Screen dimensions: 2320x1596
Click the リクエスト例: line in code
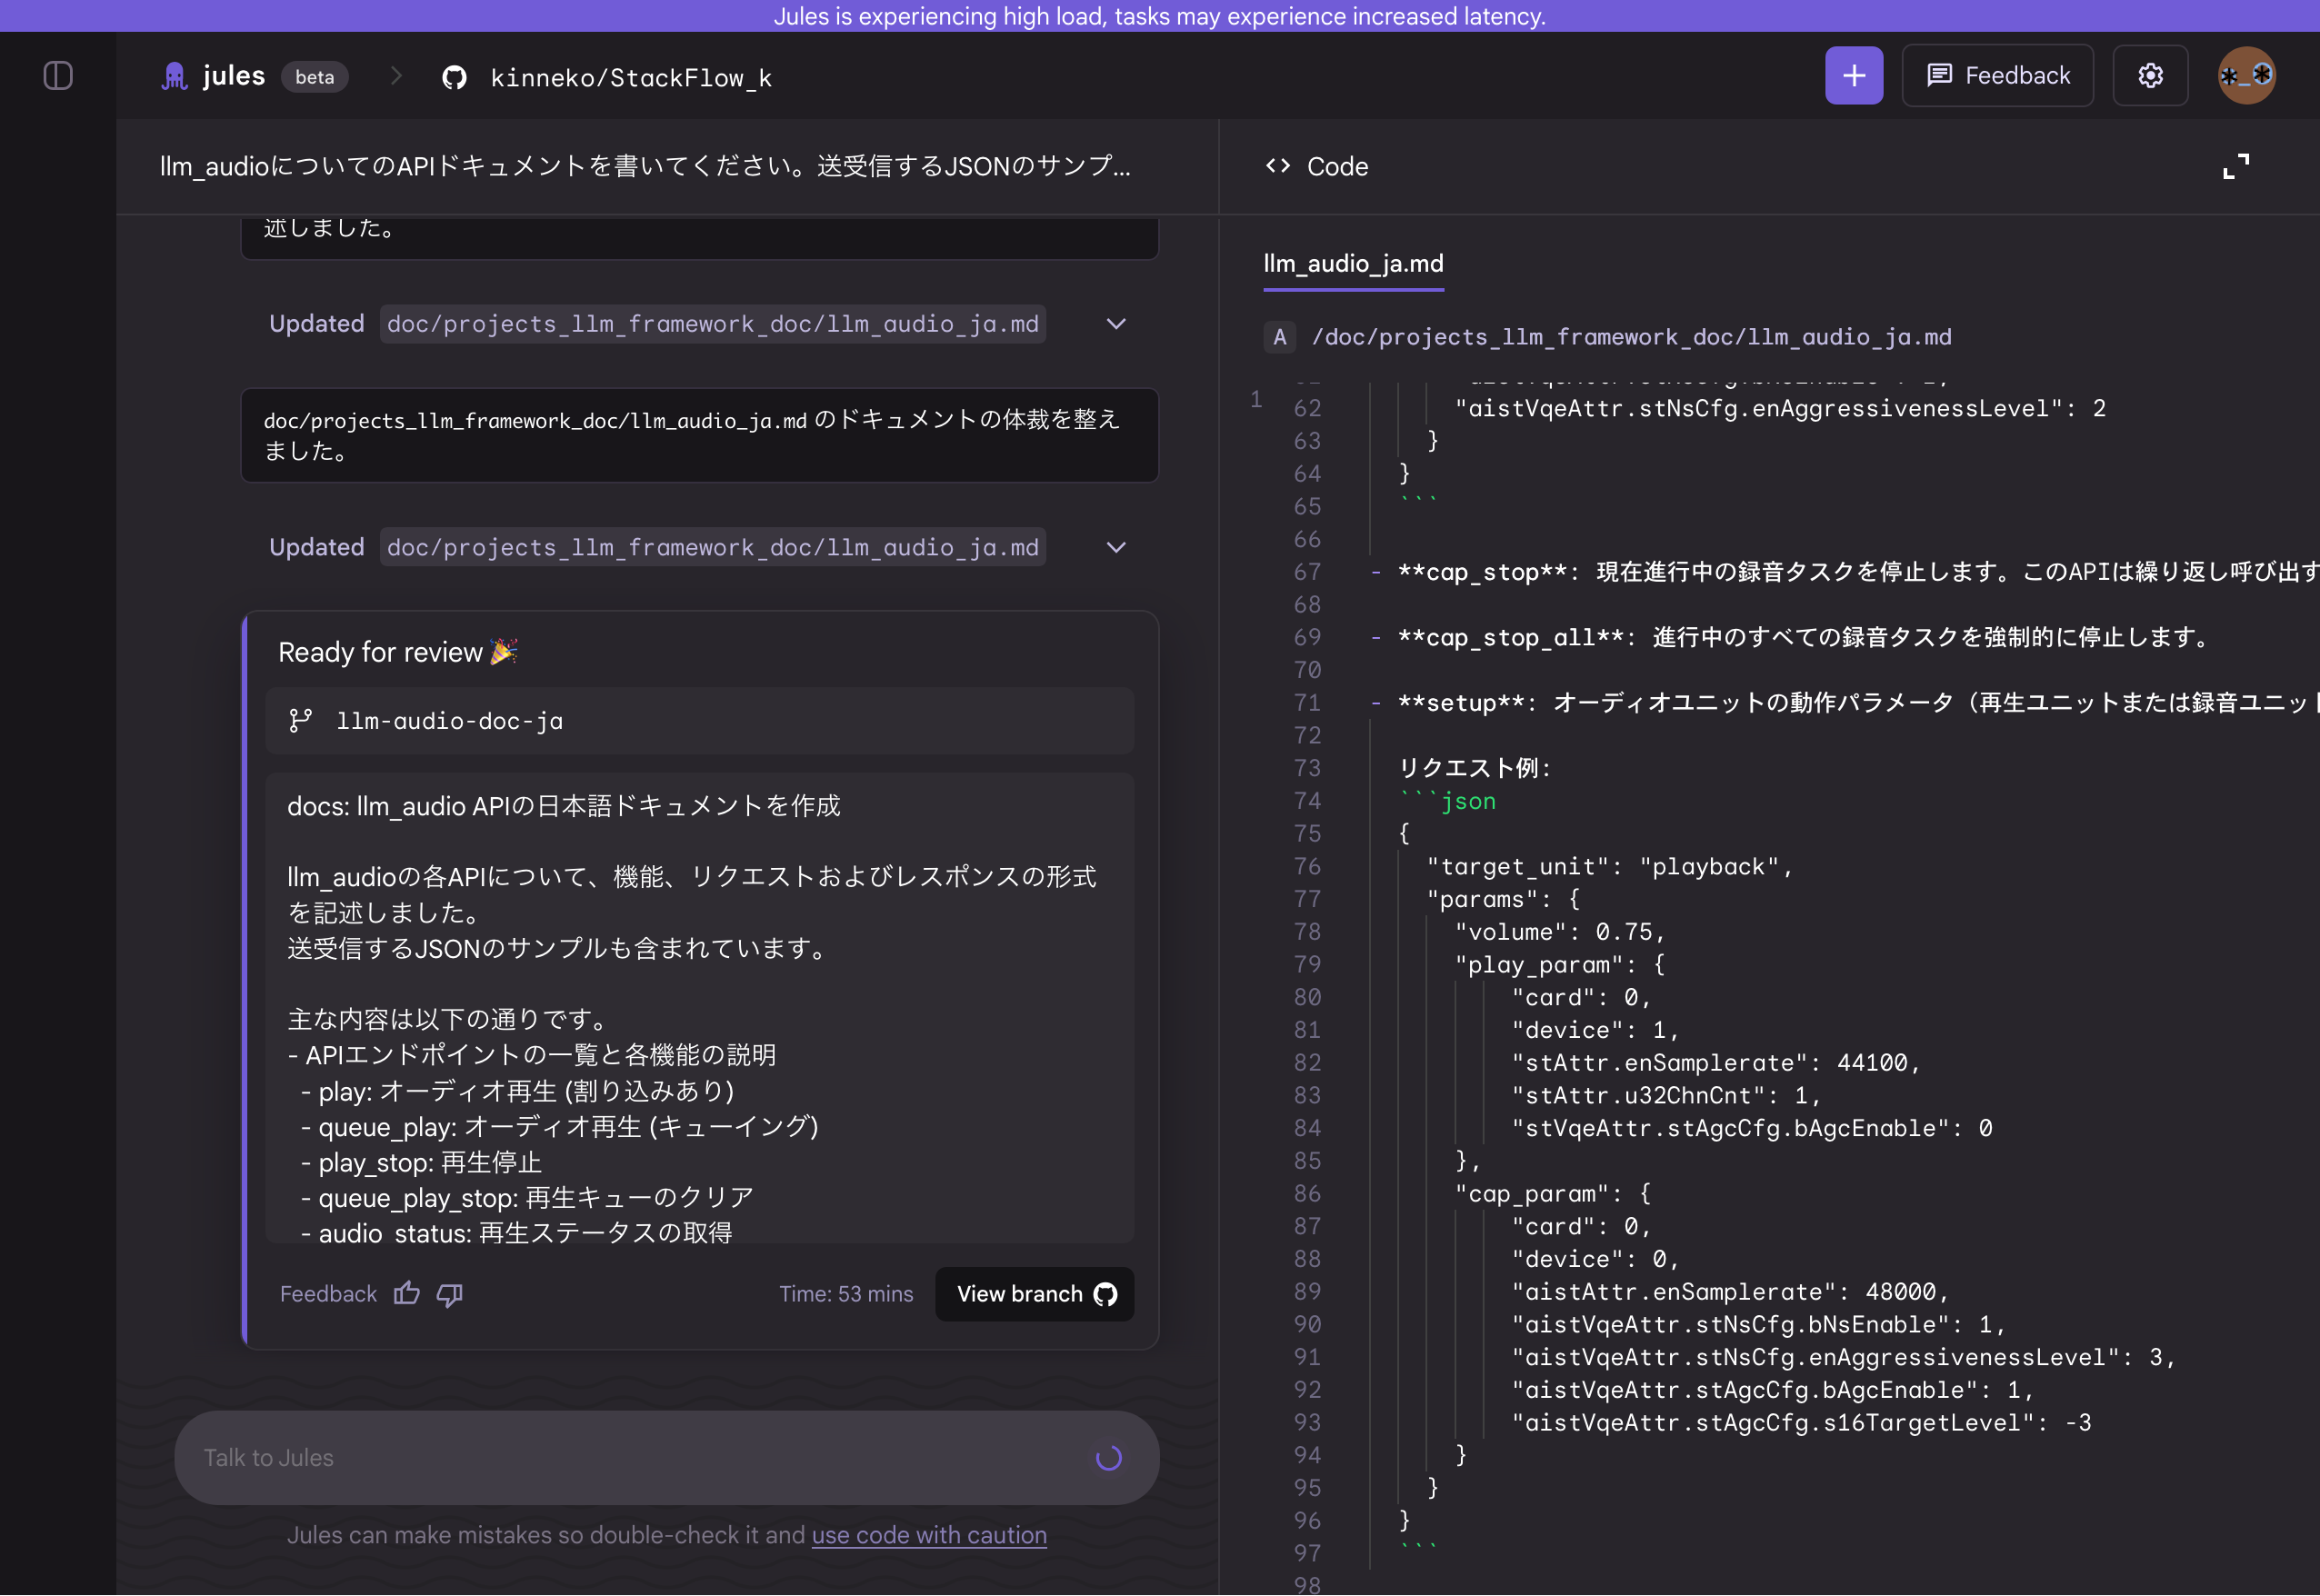point(1475,769)
